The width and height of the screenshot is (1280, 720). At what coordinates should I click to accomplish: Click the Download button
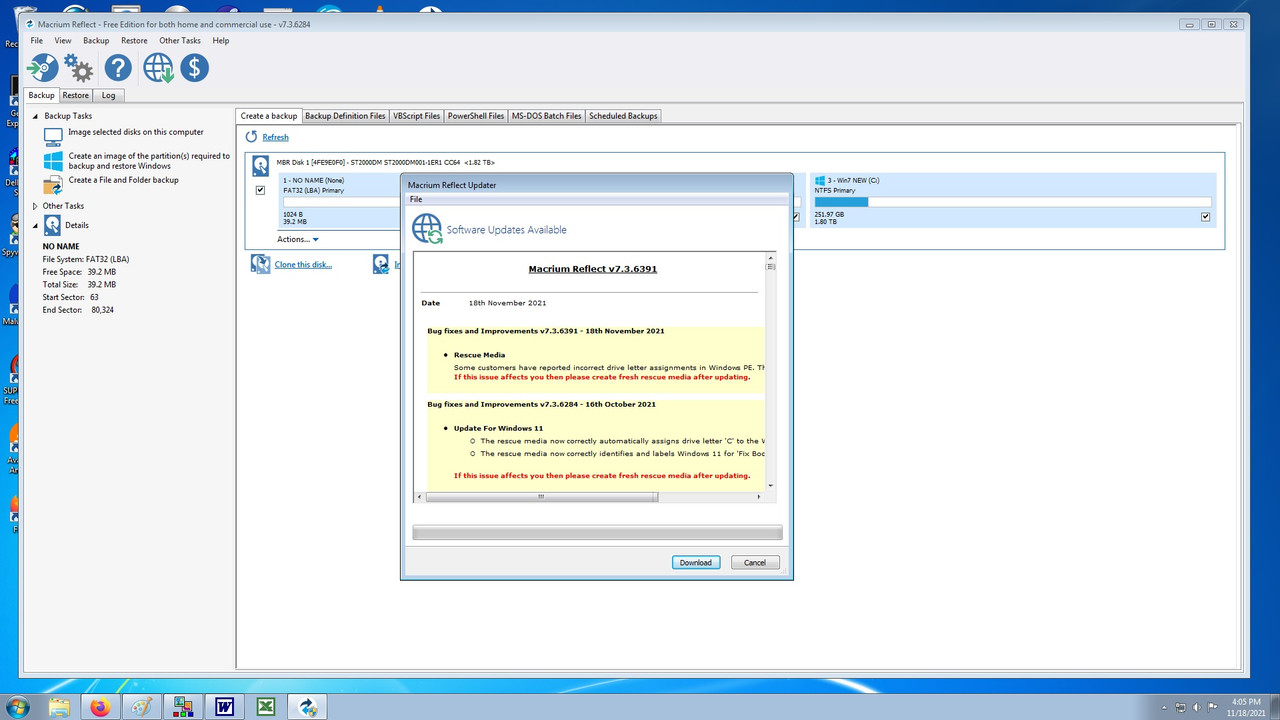point(696,562)
